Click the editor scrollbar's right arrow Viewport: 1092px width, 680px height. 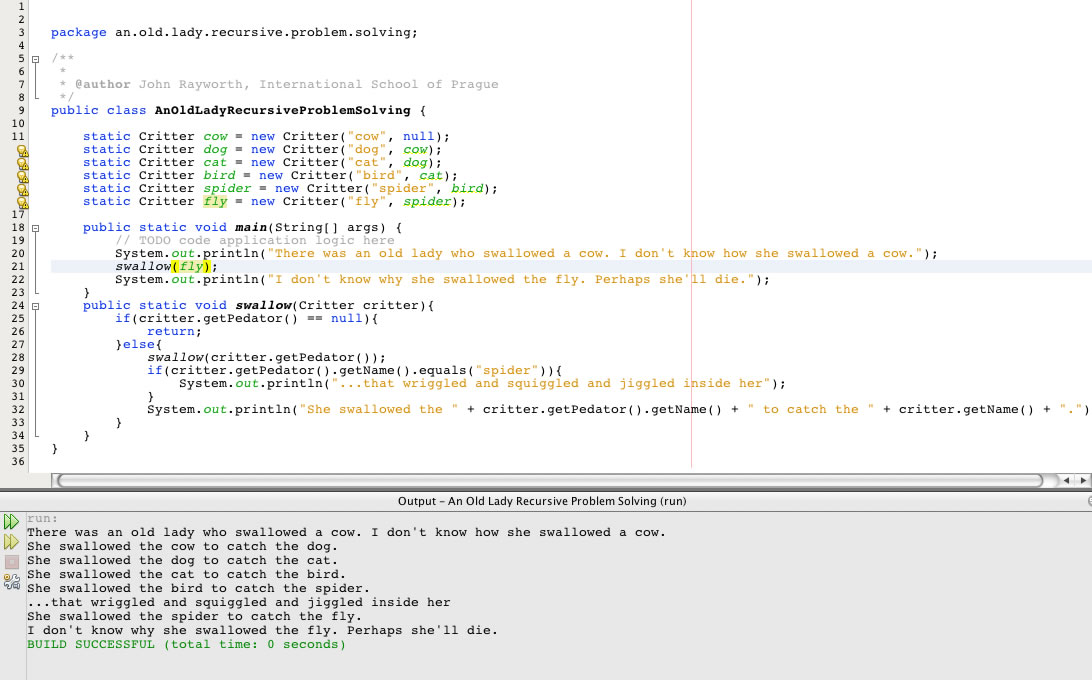click(1083, 481)
